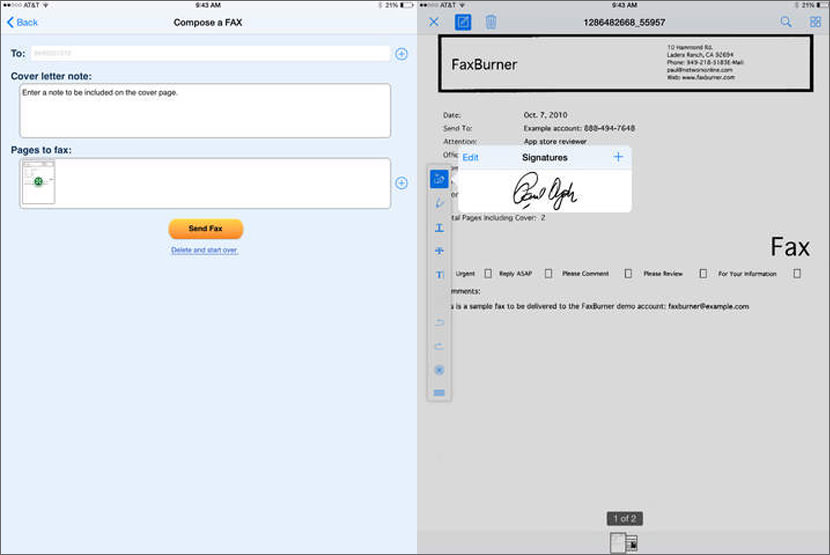The width and height of the screenshot is (830, 555).
Task: Close the document viewer with X icon
Action: point(434,22)
